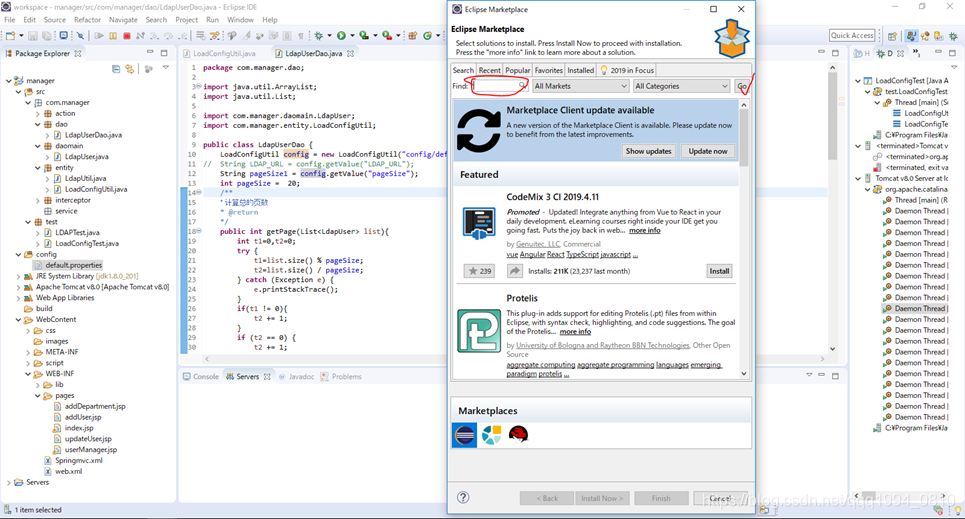This screenshot has height=519, width=965.
Task: Collapse the dao package node
Action: (x=38, y=124)
